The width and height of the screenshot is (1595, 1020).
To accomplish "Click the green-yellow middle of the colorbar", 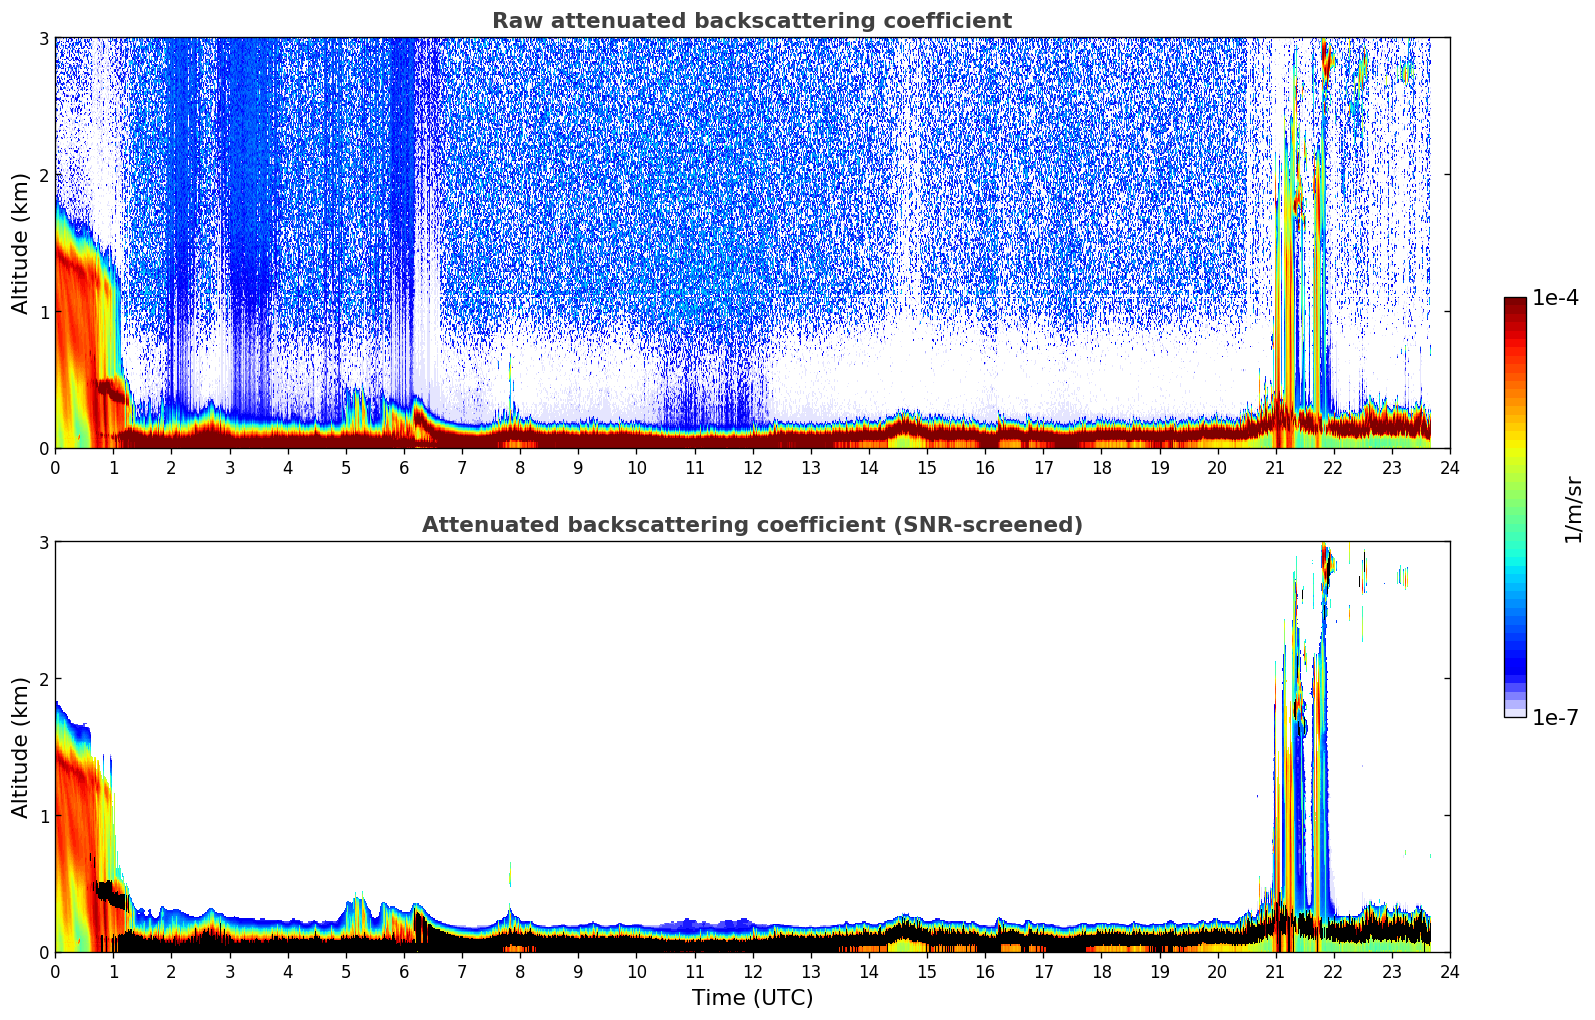I will (x=1515, y=480).
